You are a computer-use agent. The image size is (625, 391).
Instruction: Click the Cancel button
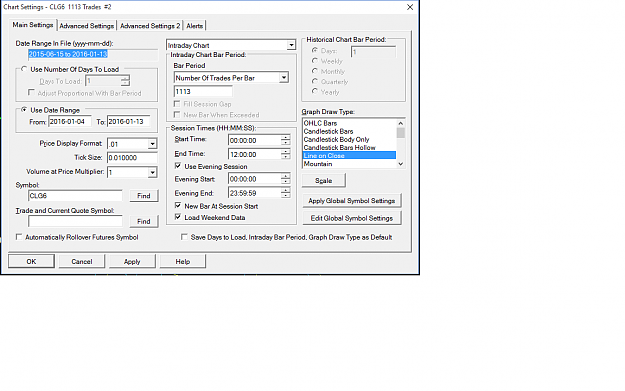(82, 261)
